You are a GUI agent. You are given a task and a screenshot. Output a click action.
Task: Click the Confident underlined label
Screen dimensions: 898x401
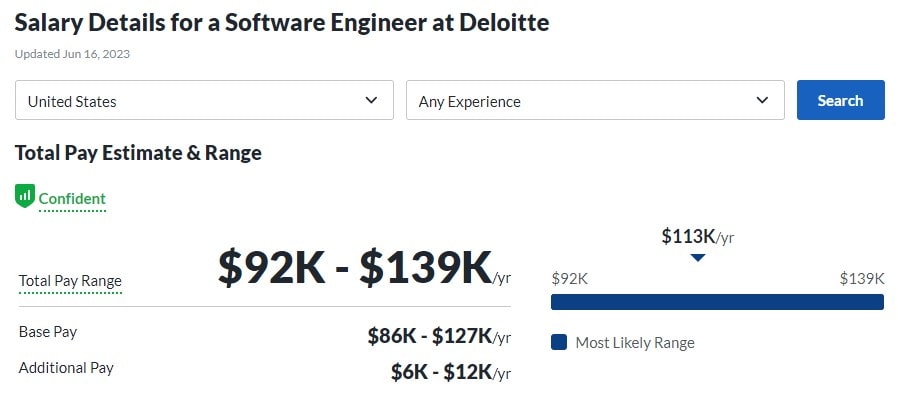pyautogui.click(x=72, y=199)
